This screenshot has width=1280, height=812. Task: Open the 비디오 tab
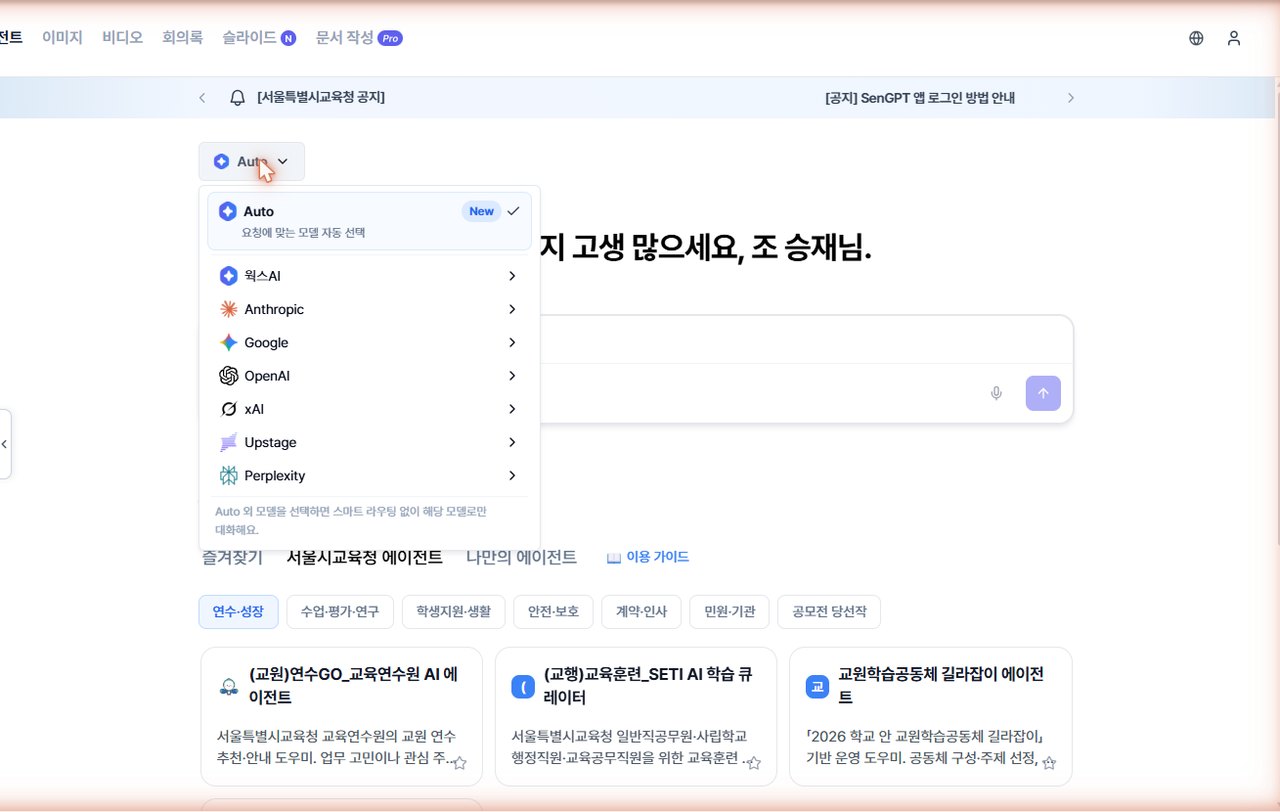(122, 38)
